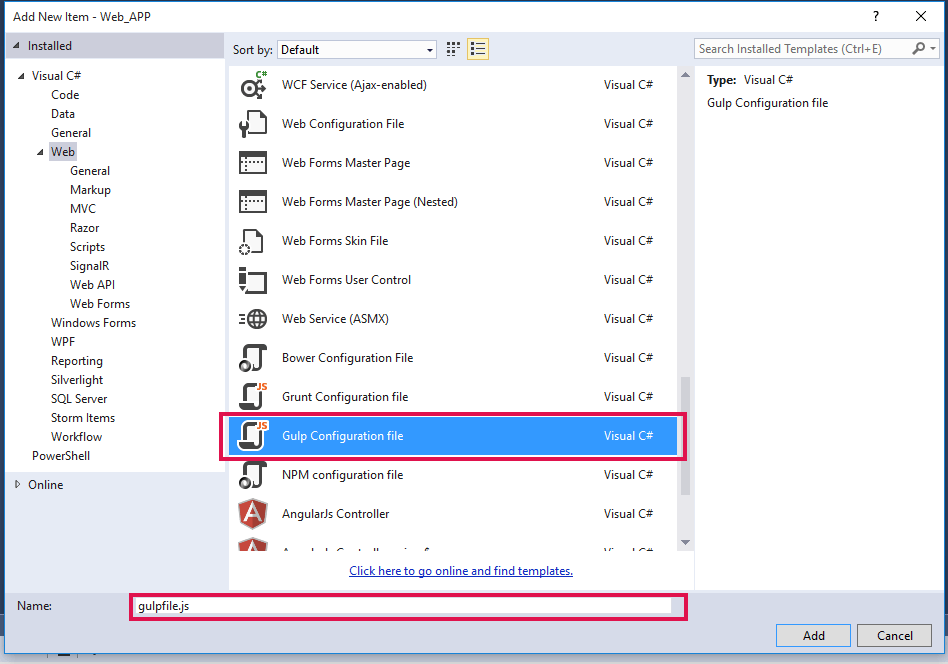Select the MVC category under Web
This screenshot has width=948, height=664.
pos(83,209)
